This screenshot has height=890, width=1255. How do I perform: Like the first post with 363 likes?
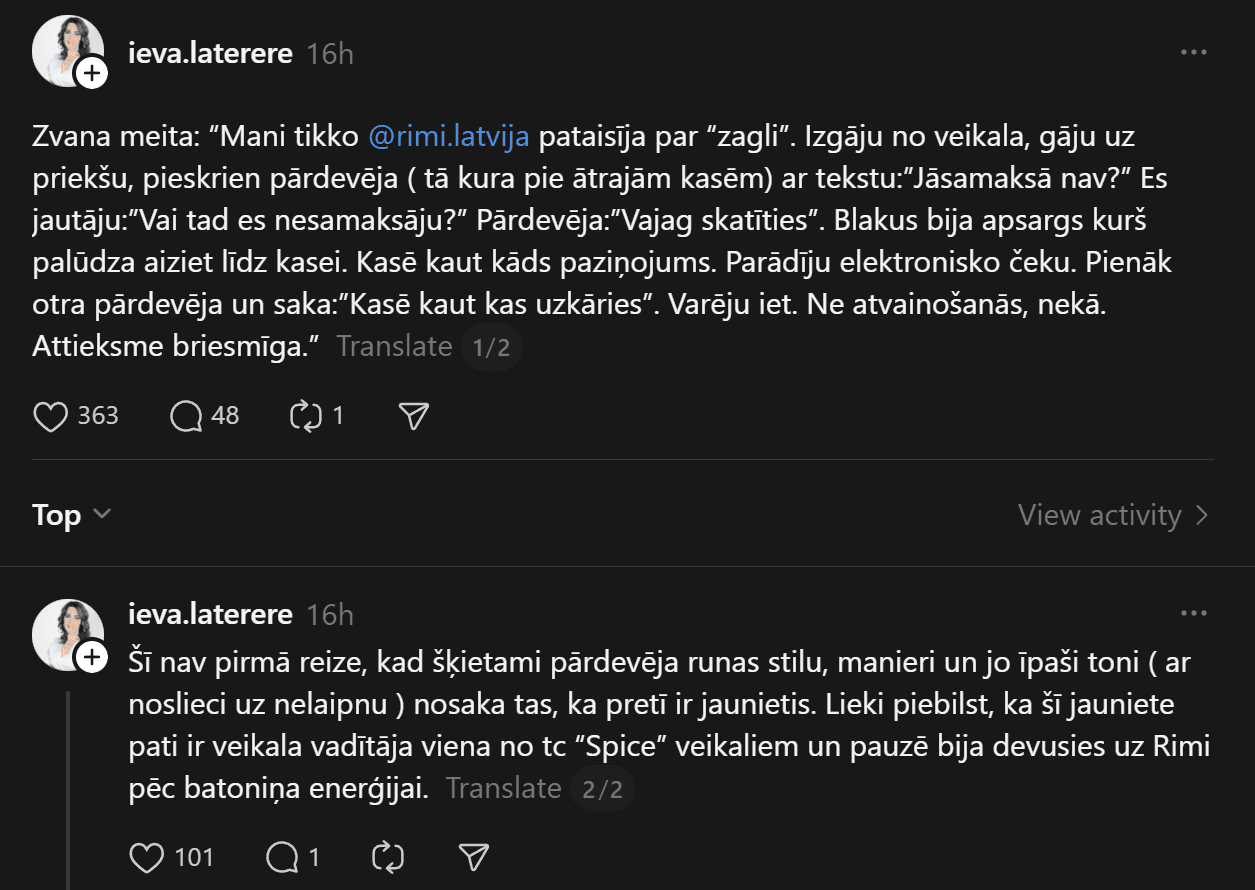pos(51,416)
